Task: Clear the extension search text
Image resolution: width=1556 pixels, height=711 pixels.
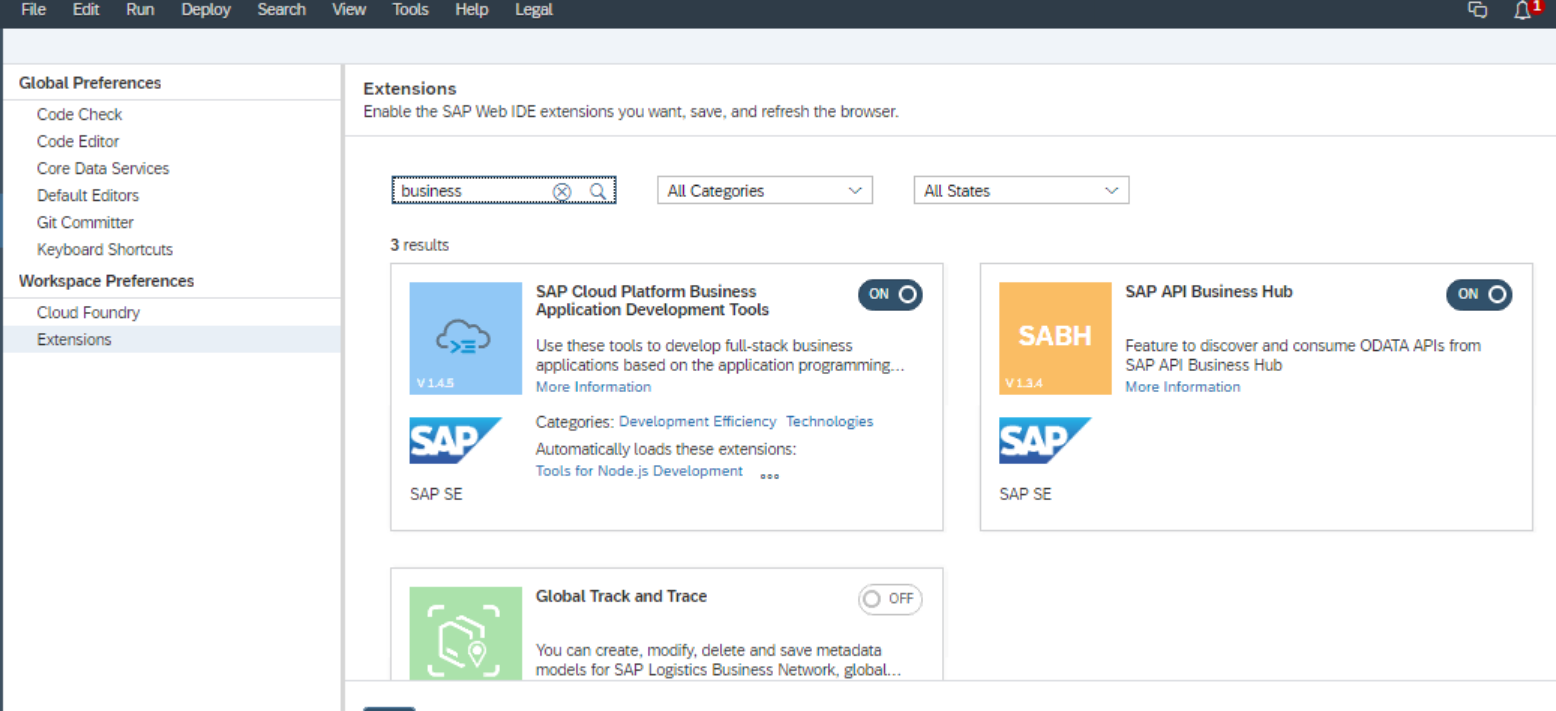Action: click(562, 191)
